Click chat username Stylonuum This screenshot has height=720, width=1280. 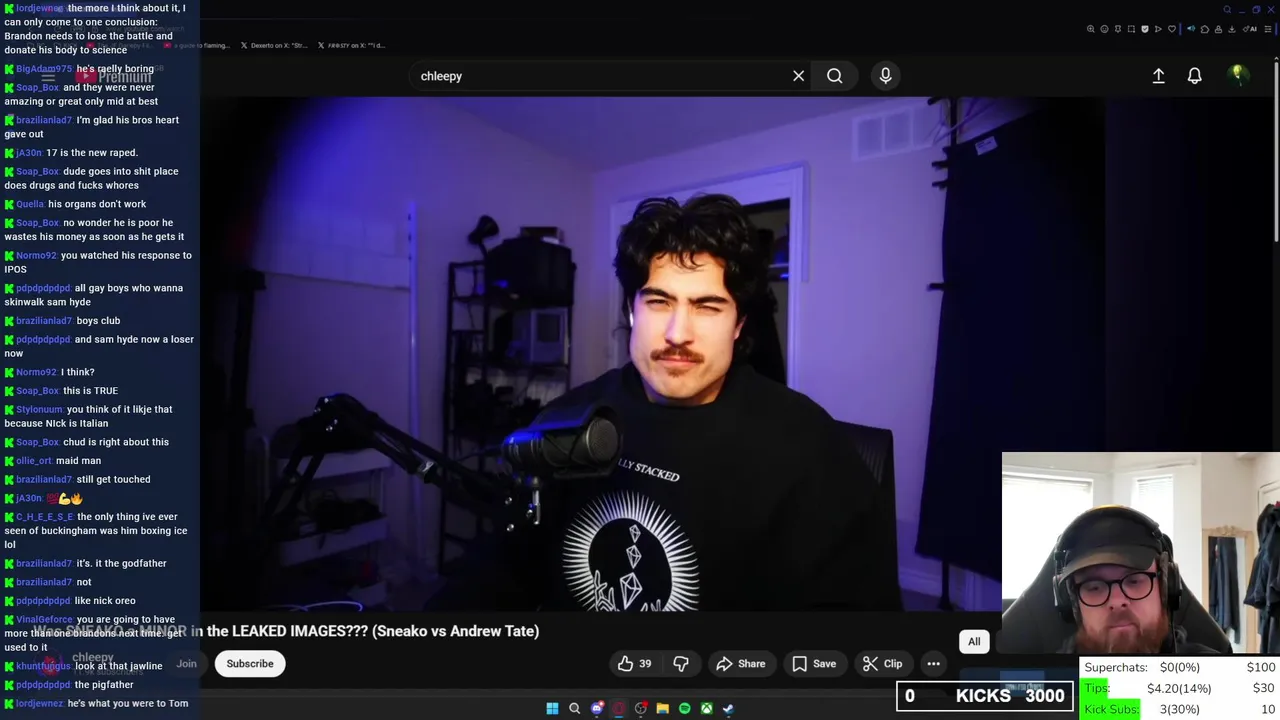tap(39, 410)
